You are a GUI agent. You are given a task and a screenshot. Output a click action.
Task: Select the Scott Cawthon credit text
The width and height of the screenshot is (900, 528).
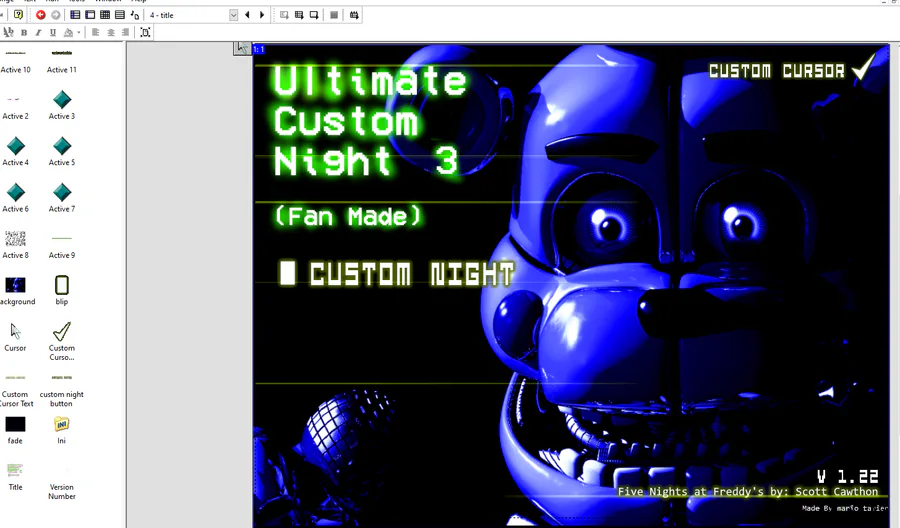748,492
